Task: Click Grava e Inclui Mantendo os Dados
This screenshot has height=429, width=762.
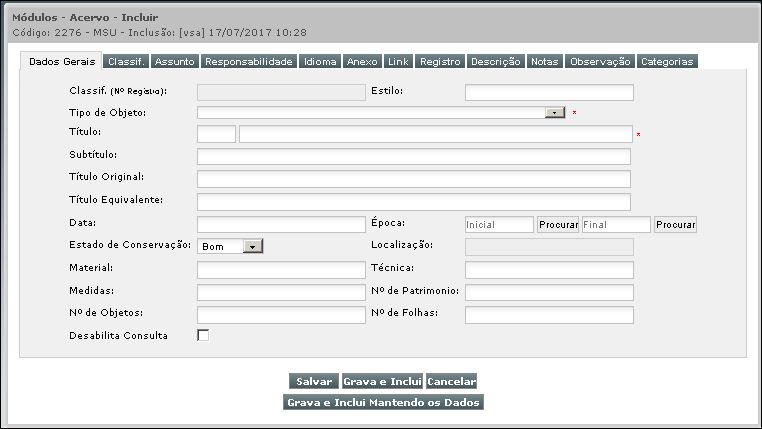Action: (x=384, y=402)
